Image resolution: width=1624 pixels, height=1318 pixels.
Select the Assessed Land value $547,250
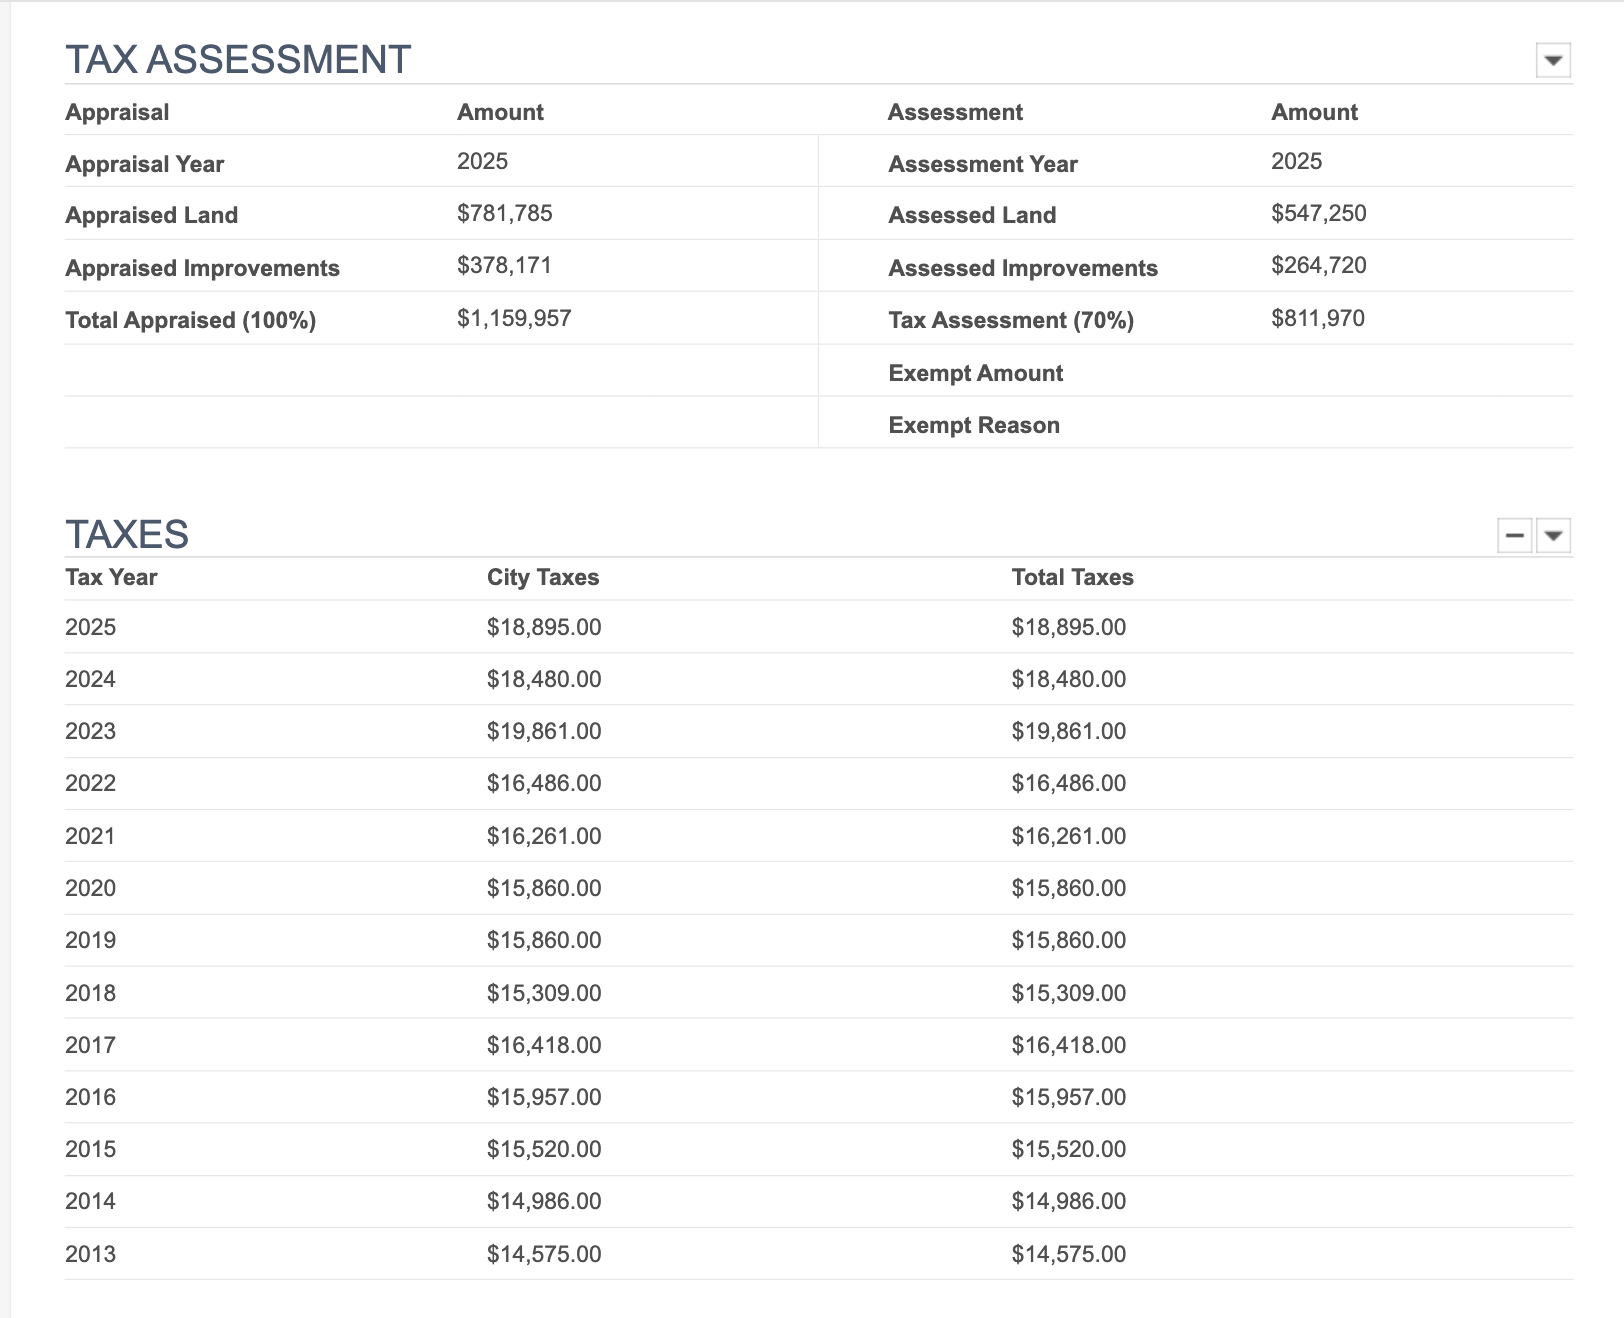[1319, 213]
